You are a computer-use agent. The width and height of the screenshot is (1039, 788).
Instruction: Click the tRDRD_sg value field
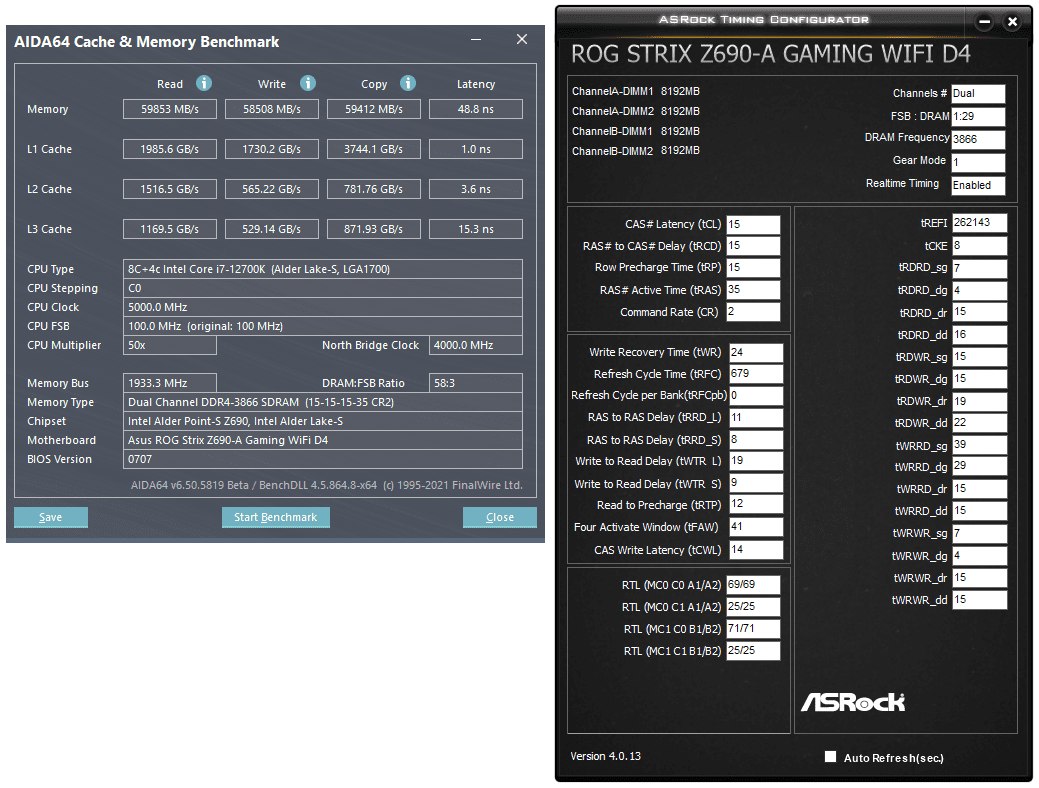[979, 268]
